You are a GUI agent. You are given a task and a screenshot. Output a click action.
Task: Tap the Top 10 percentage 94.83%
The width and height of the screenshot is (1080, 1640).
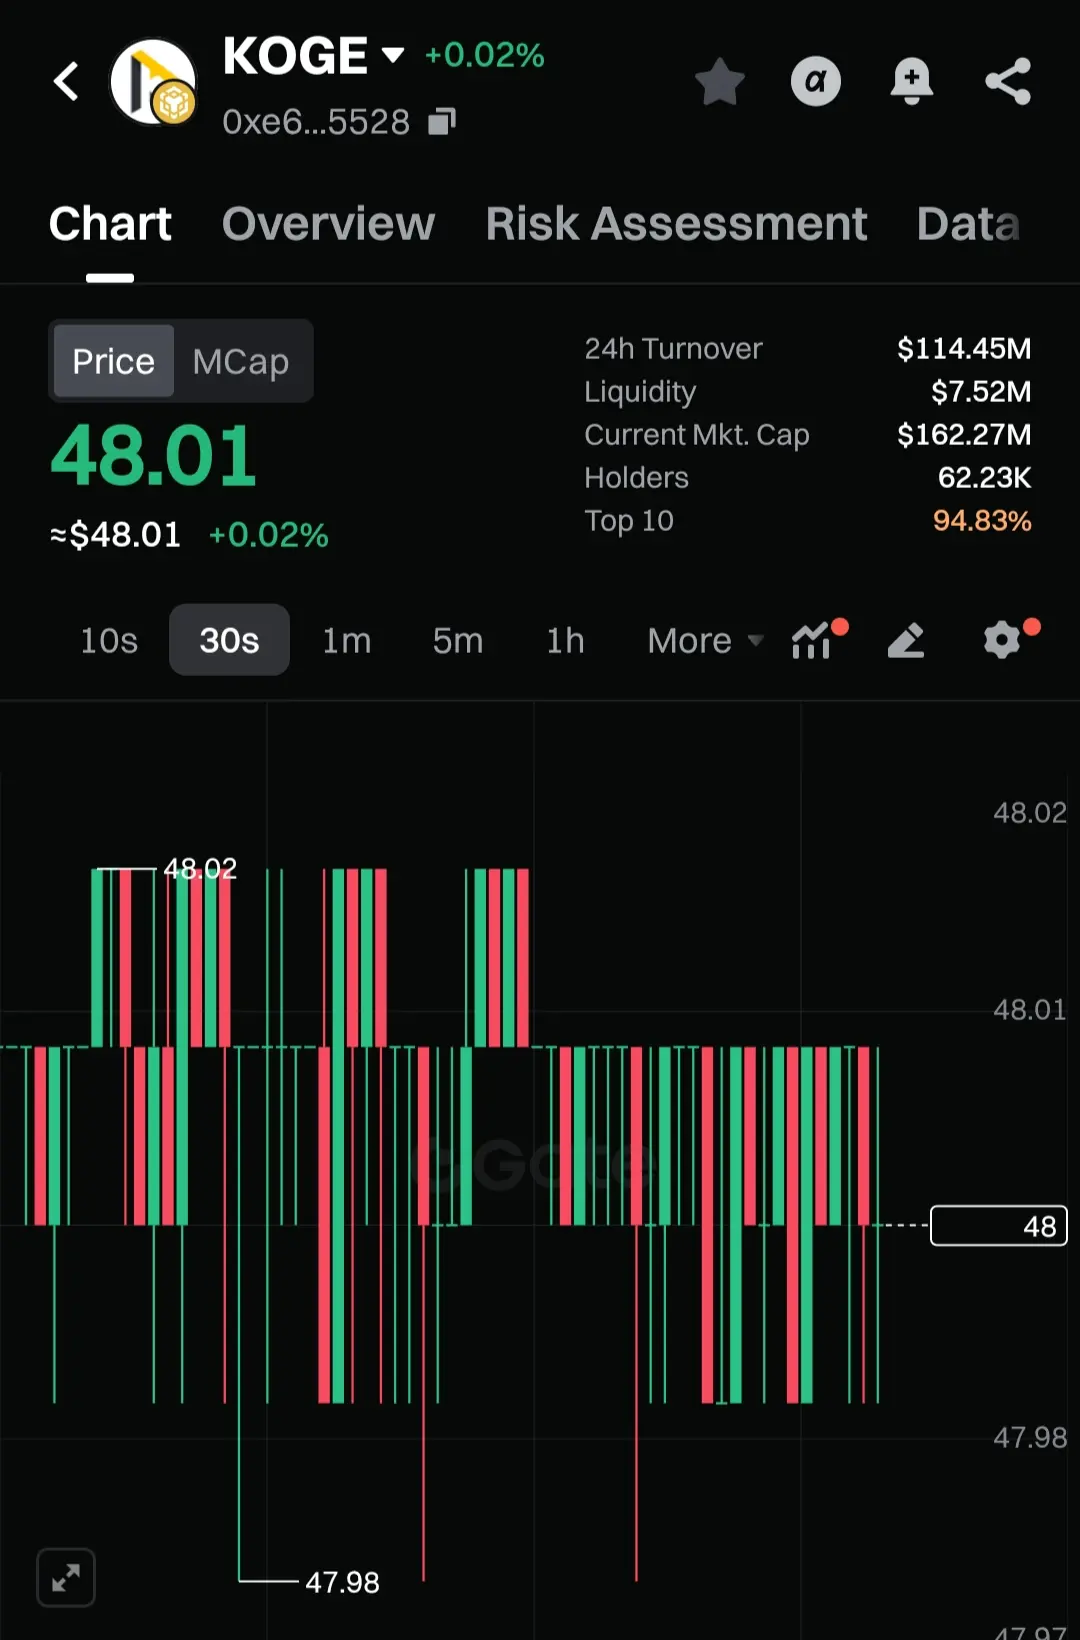coord(982,520)
